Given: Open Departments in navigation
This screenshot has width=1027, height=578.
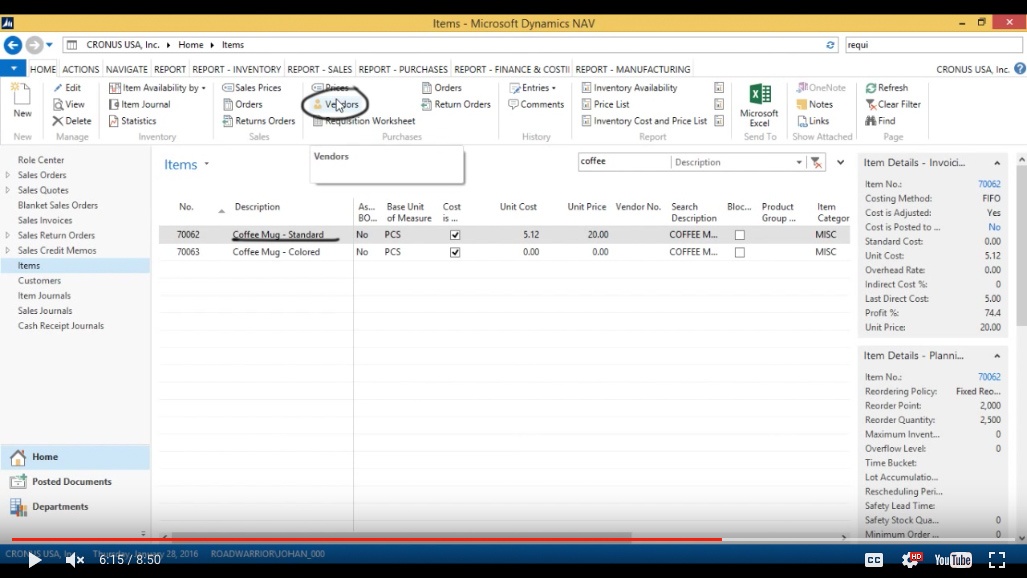Looking at the screenshot, I should tap(60, 507).
